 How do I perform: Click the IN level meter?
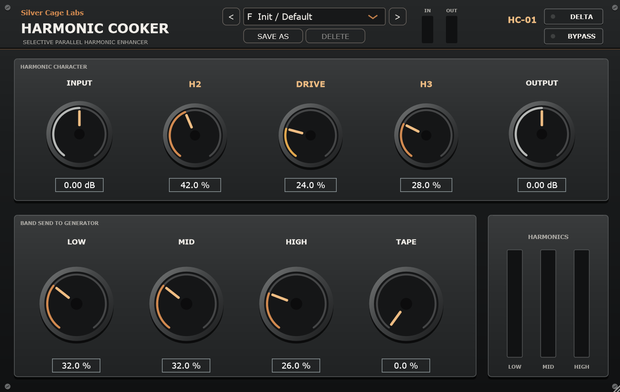click(x=427, y=29)
